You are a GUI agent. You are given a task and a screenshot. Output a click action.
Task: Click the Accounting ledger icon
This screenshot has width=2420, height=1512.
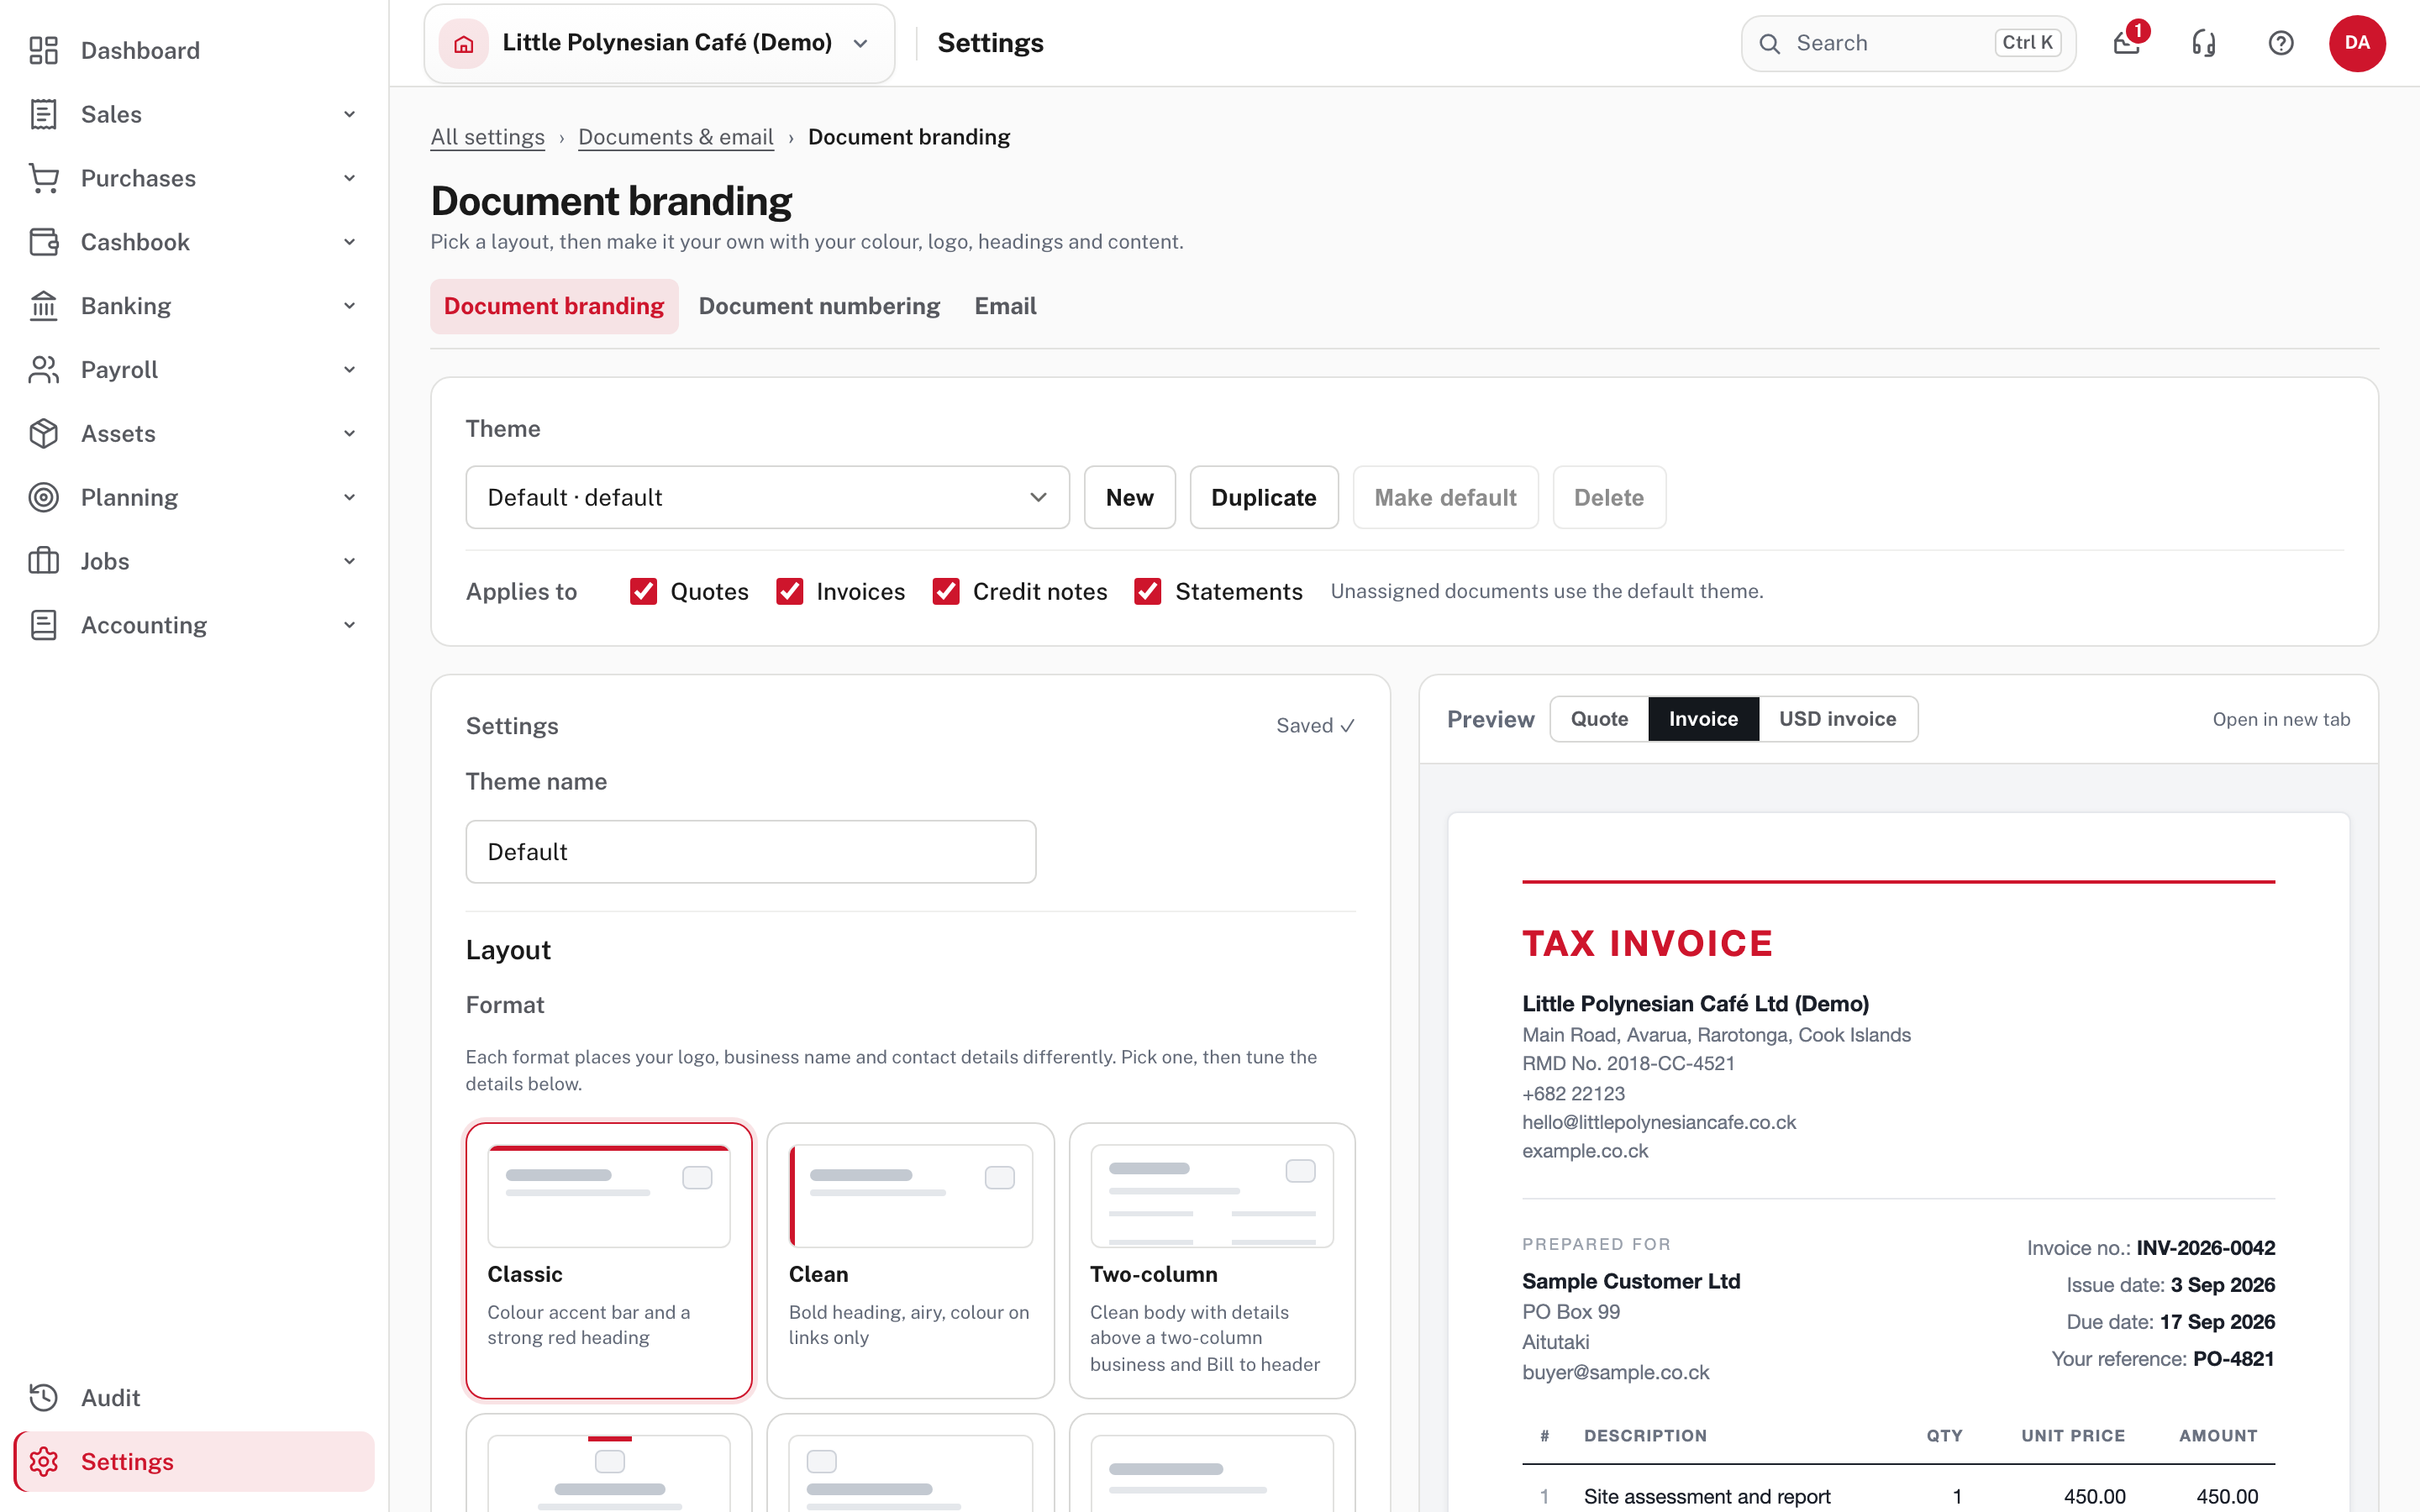(43, 625)
